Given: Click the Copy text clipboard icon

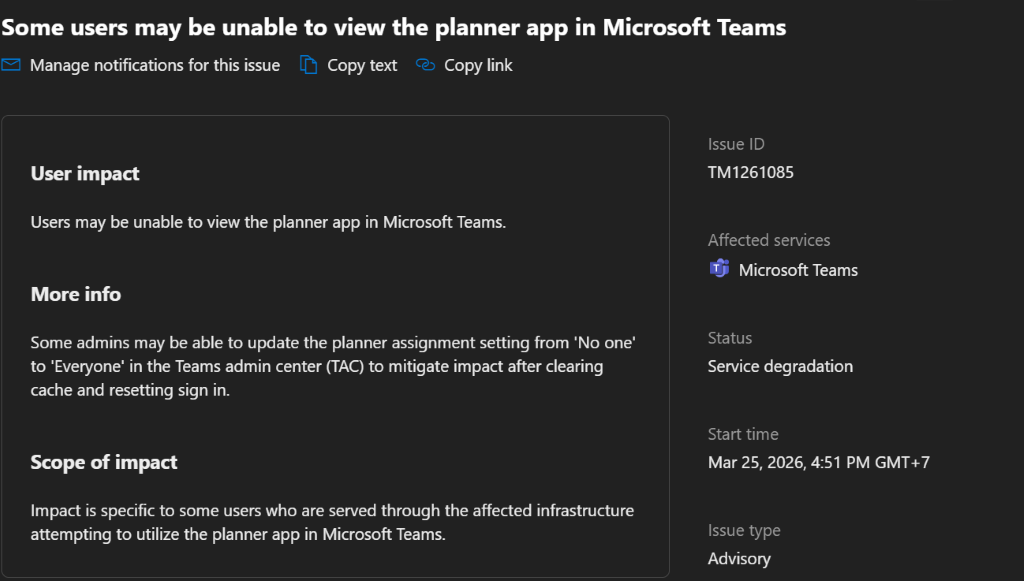Looking at the screenshot, I should (x=309, y=65).
